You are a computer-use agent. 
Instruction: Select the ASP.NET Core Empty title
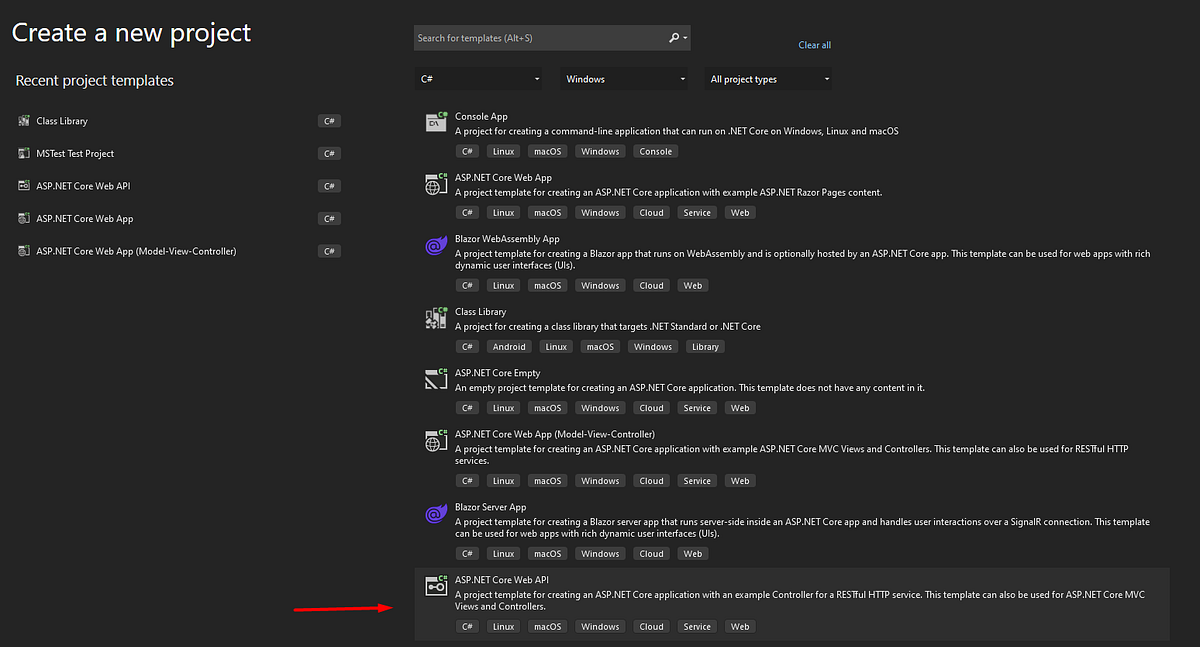(x=497, y=373)
